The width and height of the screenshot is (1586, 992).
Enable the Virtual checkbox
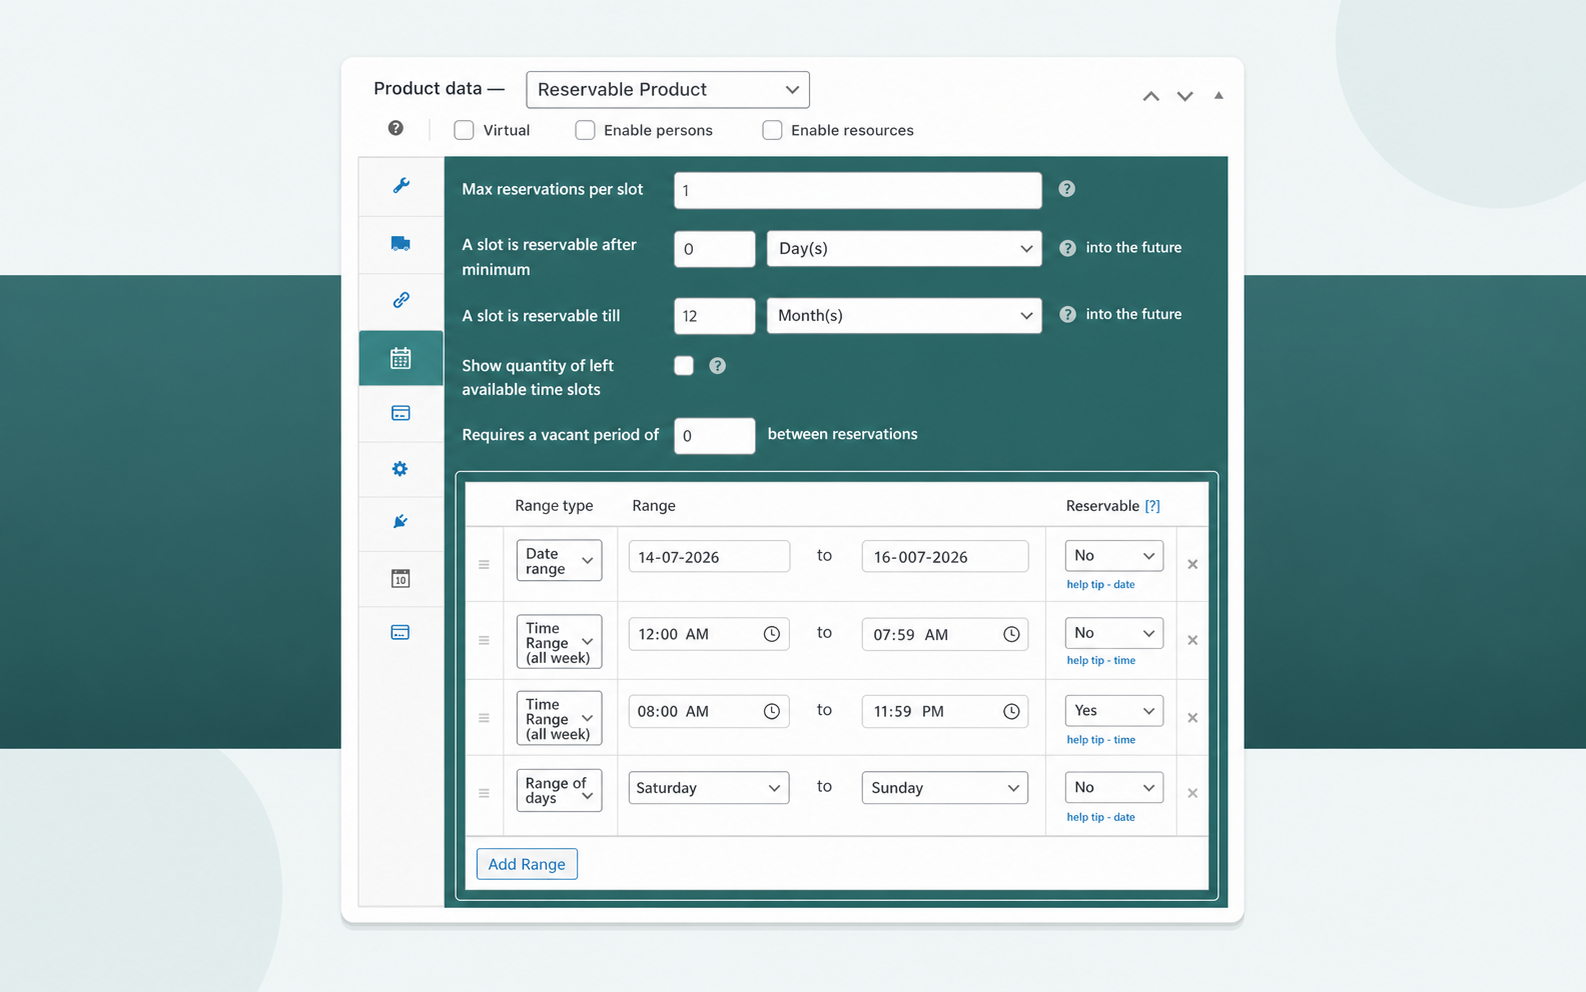pyautogui.click(x=464, y=130)
